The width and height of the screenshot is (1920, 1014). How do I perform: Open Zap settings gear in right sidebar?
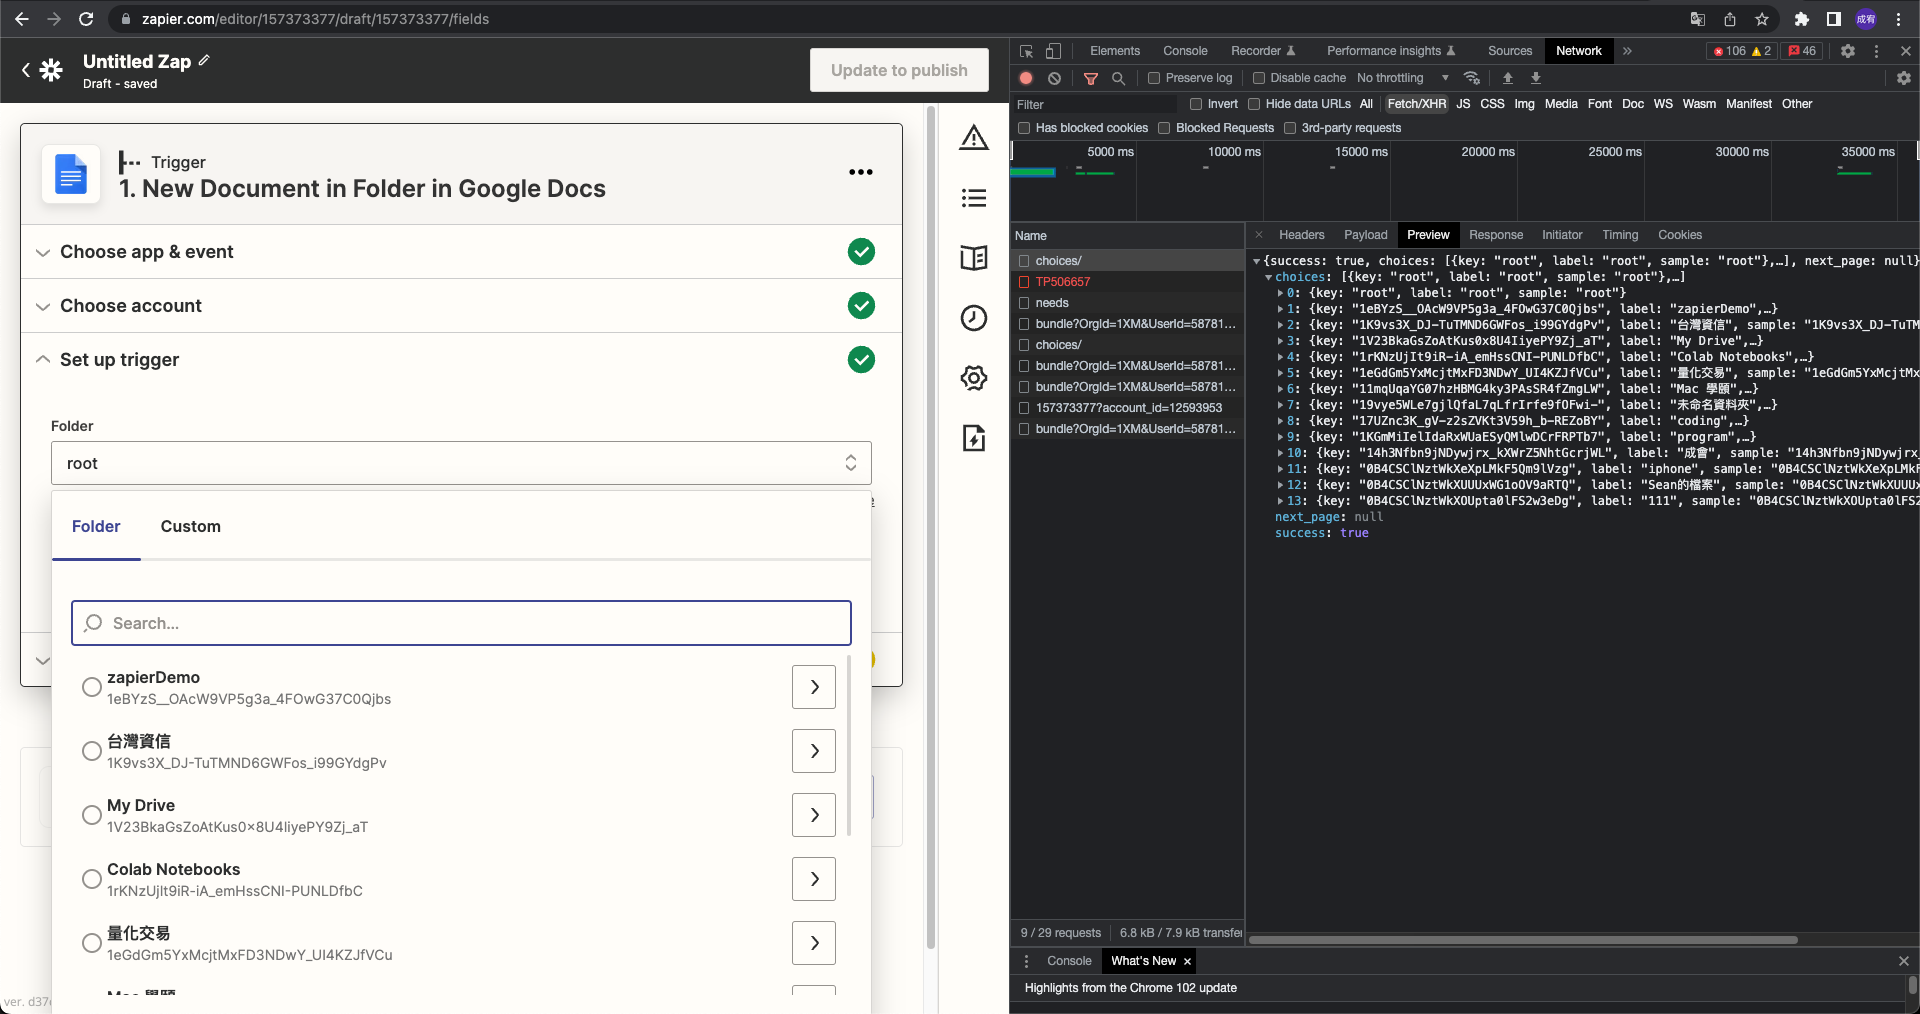[973, 378]
